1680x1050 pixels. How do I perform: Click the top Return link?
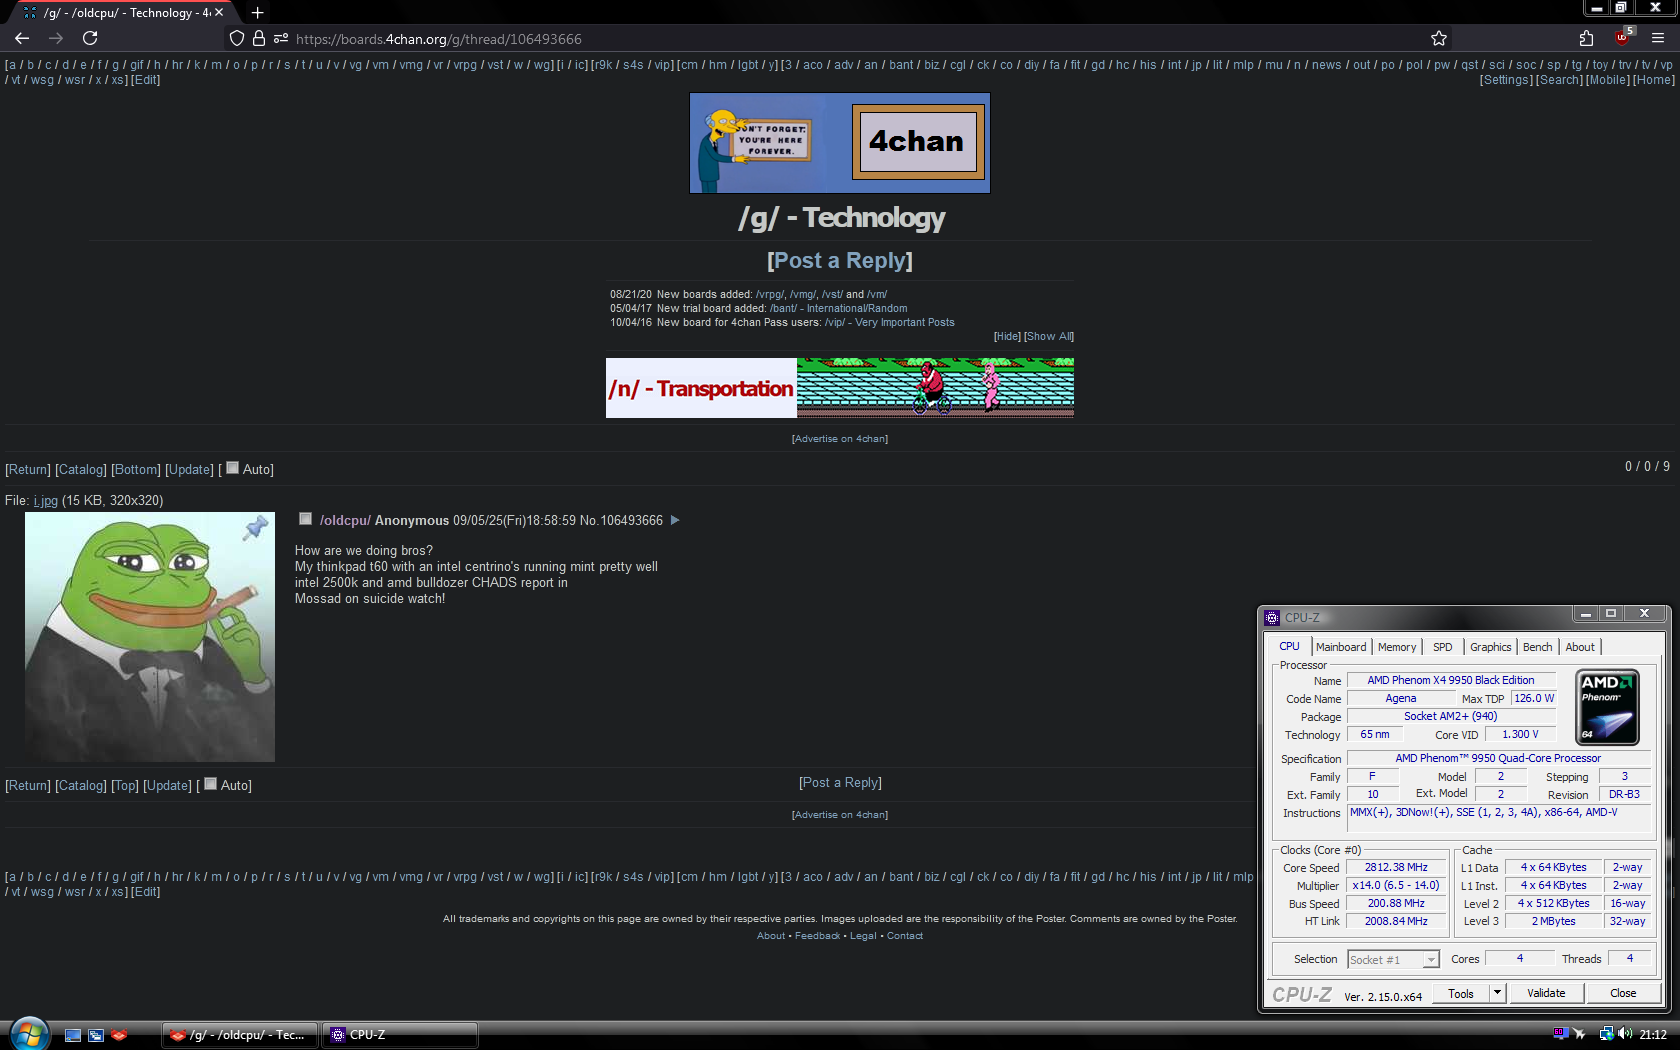point(28,469)
